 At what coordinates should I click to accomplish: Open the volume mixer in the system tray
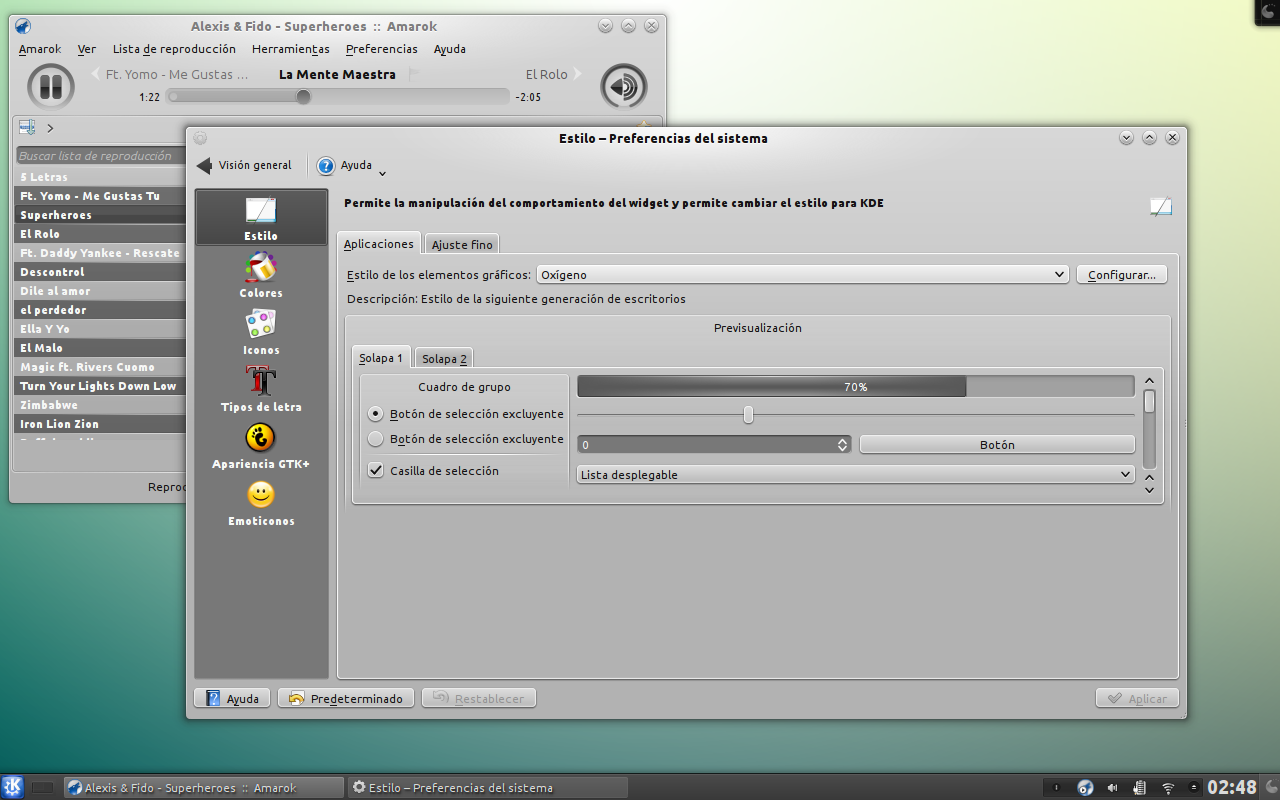1113,788
